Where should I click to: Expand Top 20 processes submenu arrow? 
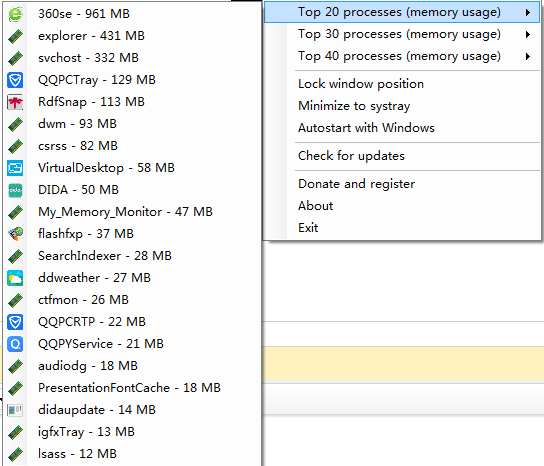coord(528,12)
